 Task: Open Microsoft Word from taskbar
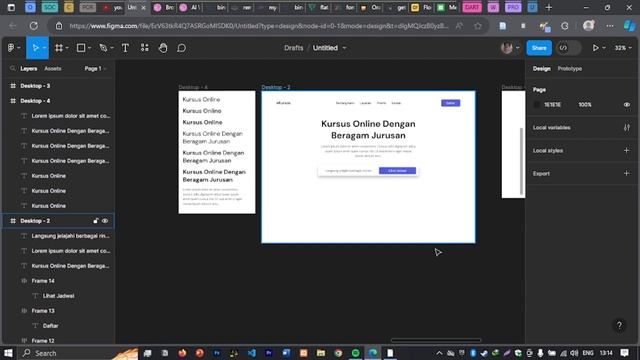click(x=286, y=353)
